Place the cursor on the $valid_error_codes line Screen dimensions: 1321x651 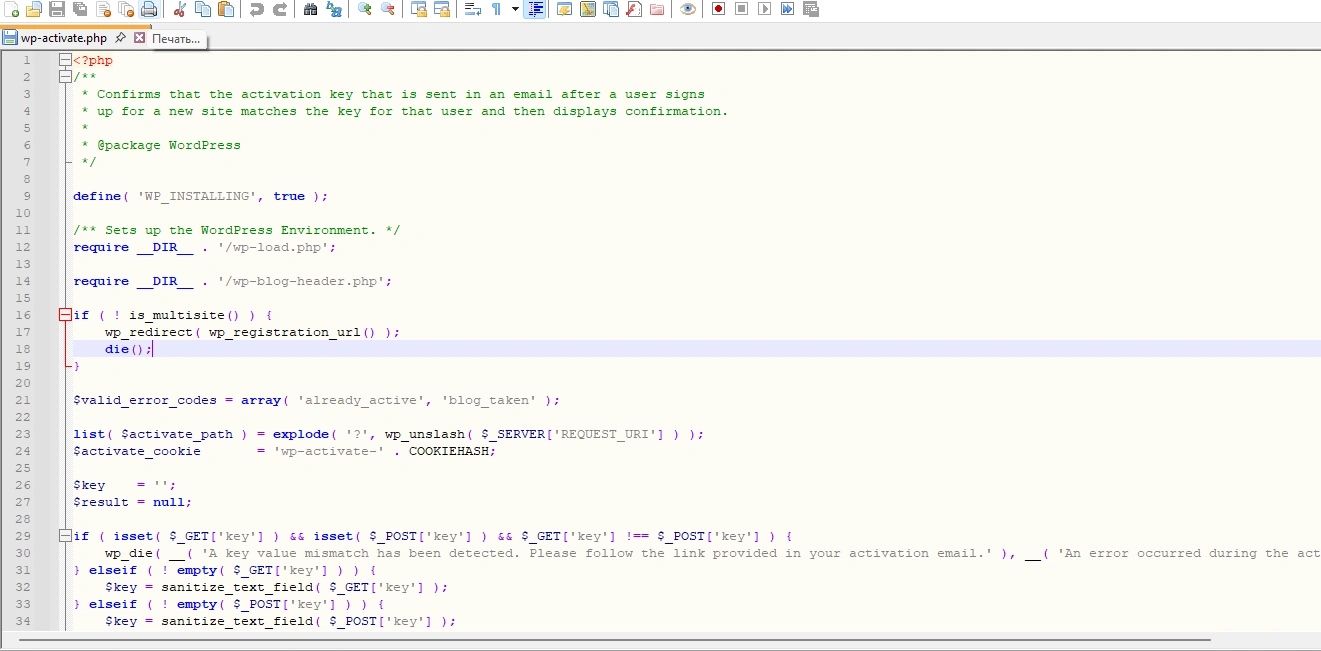(x=316, y=400)
